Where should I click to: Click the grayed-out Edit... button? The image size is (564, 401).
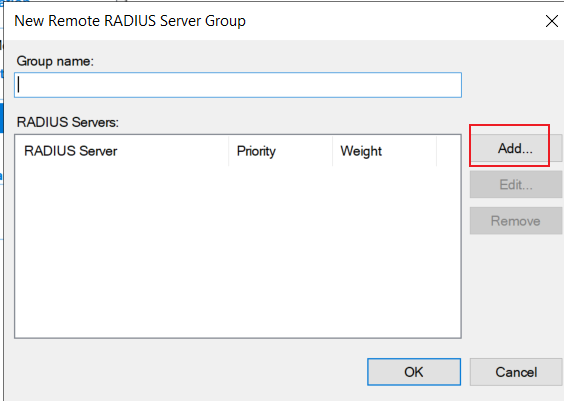[515, 184]
